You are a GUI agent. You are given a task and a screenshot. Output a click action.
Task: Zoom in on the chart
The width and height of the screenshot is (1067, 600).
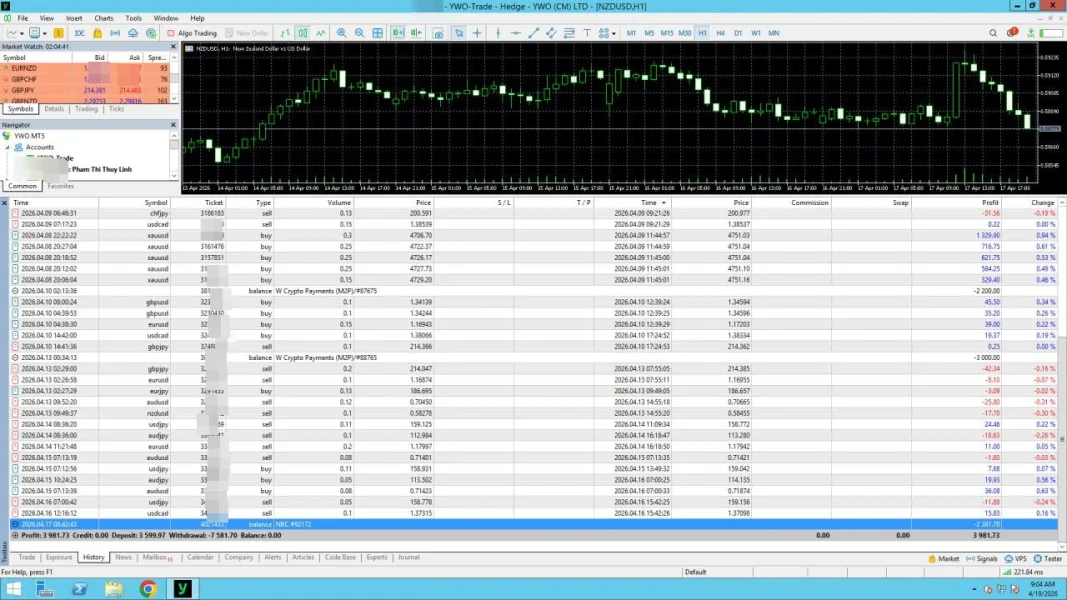[x=342, y=33]
